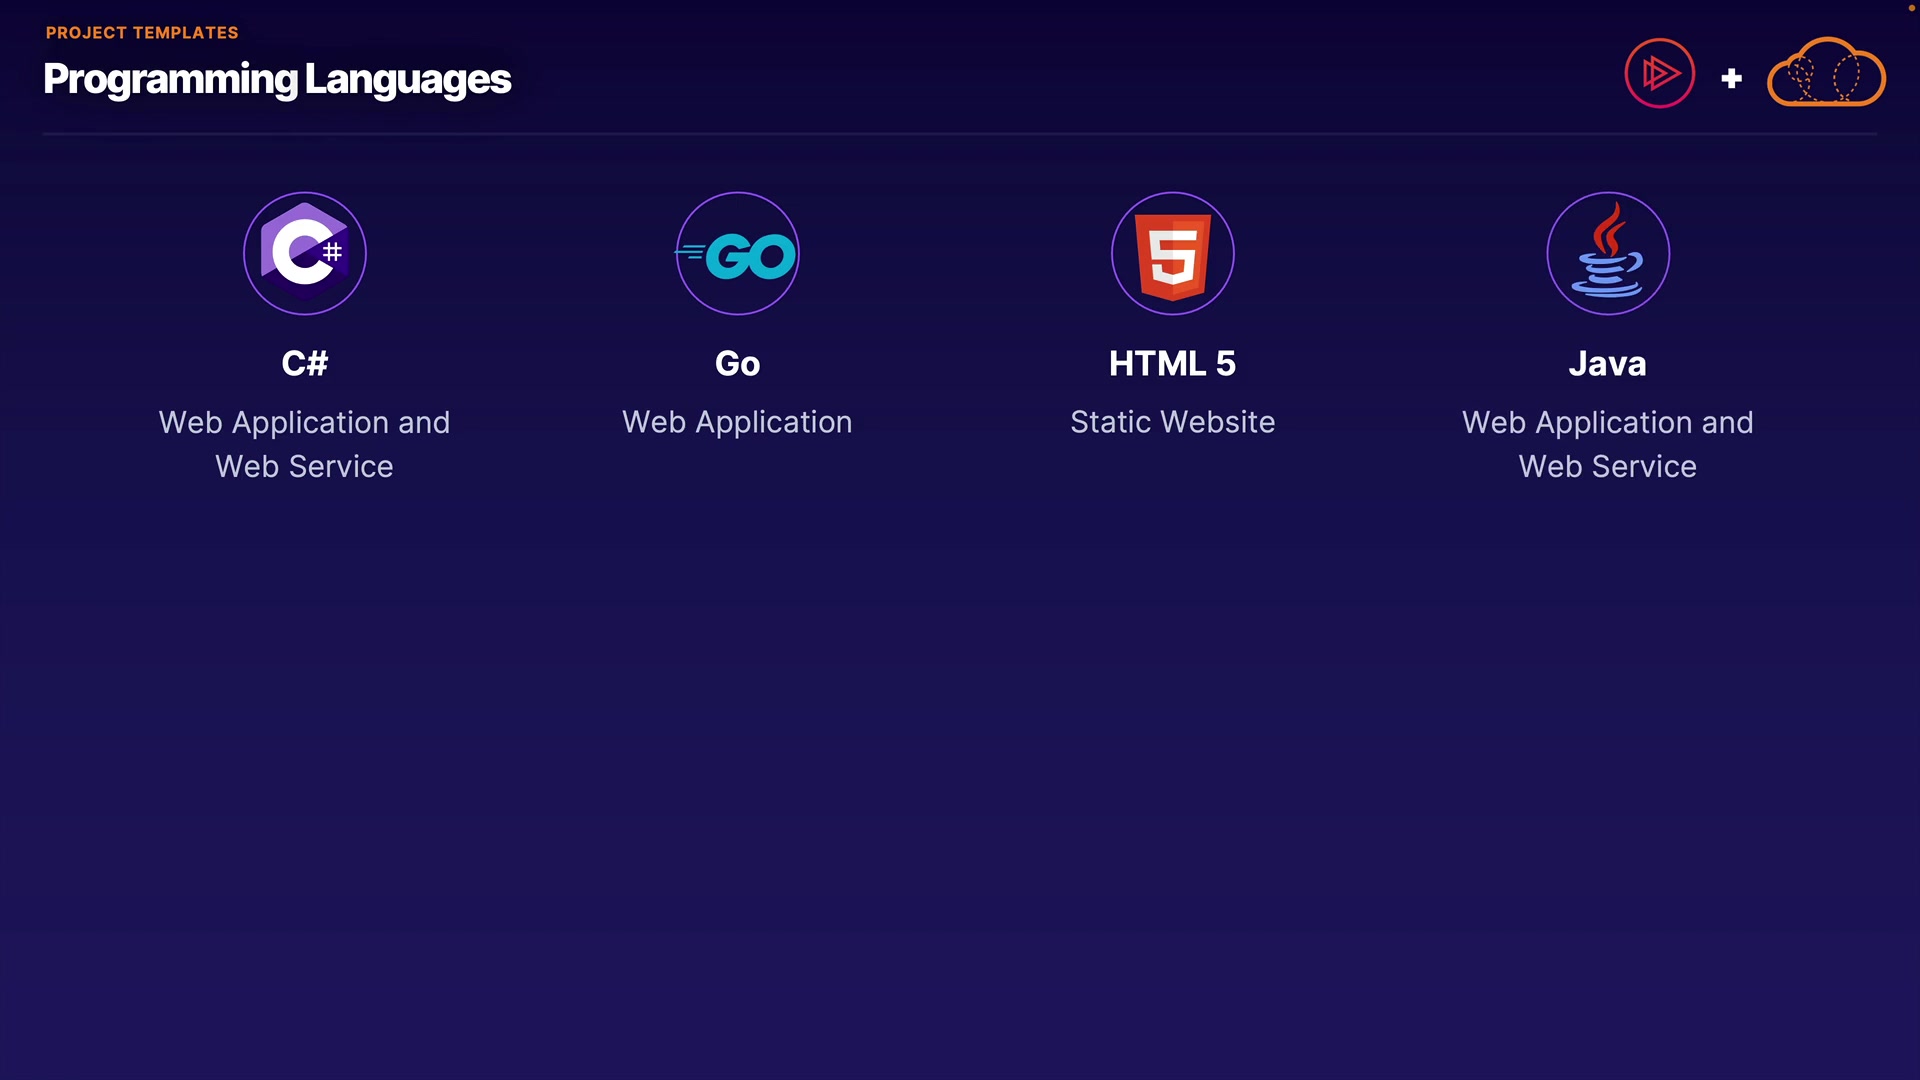This screenshot has height=1080, width=1920.
Task: Click the word 'Programming' in the title
Action: [x=171, y=79]
